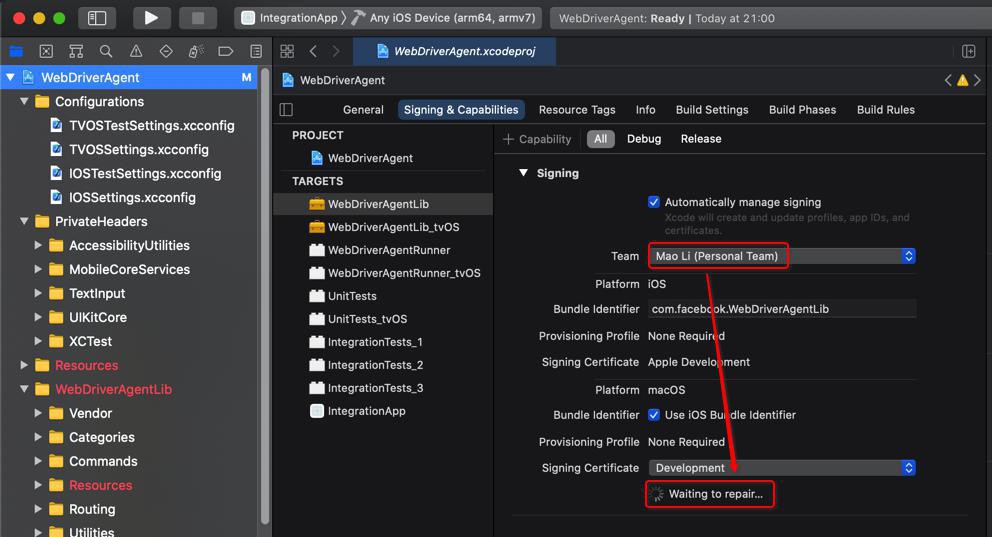Toggle Use iOS Bundle Identifier checkbox
This screenshot has height=537, width=992.
[654, 415]
